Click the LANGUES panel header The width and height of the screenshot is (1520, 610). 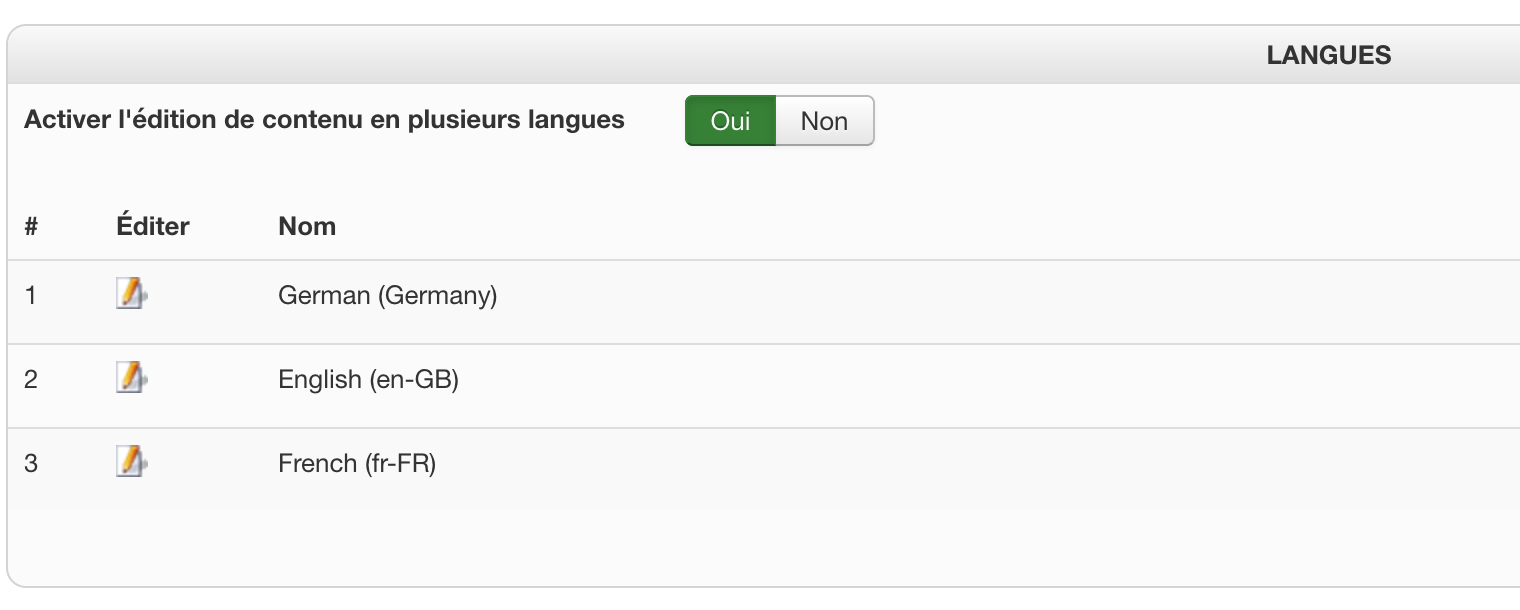coord(1328,55)
